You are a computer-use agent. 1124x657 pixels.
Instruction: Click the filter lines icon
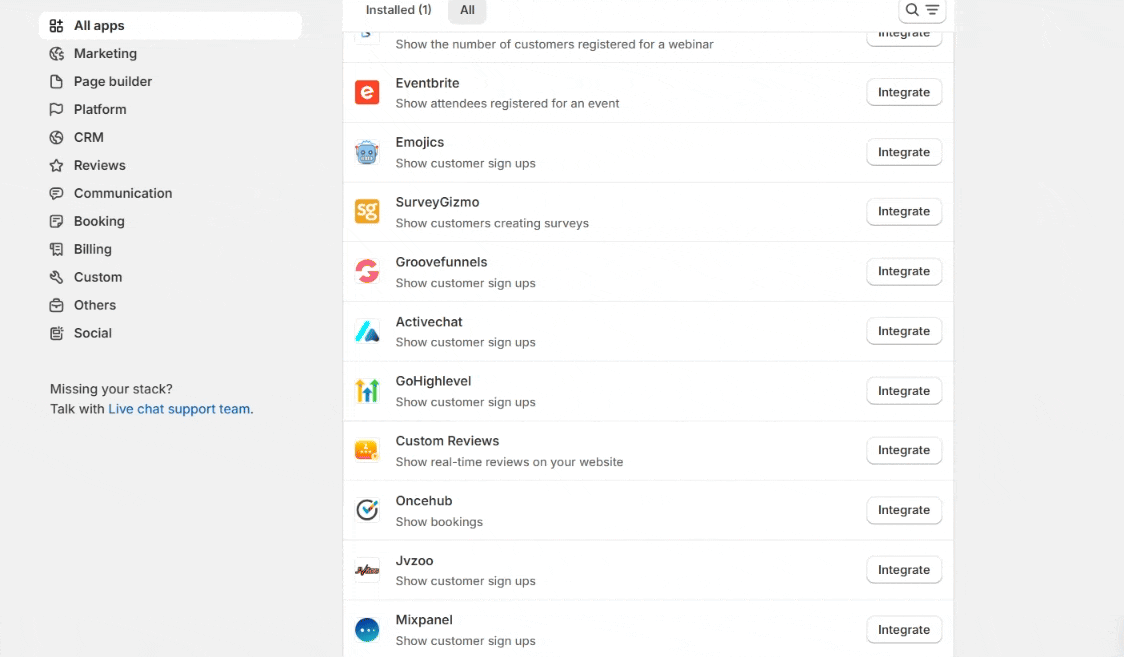932,10
